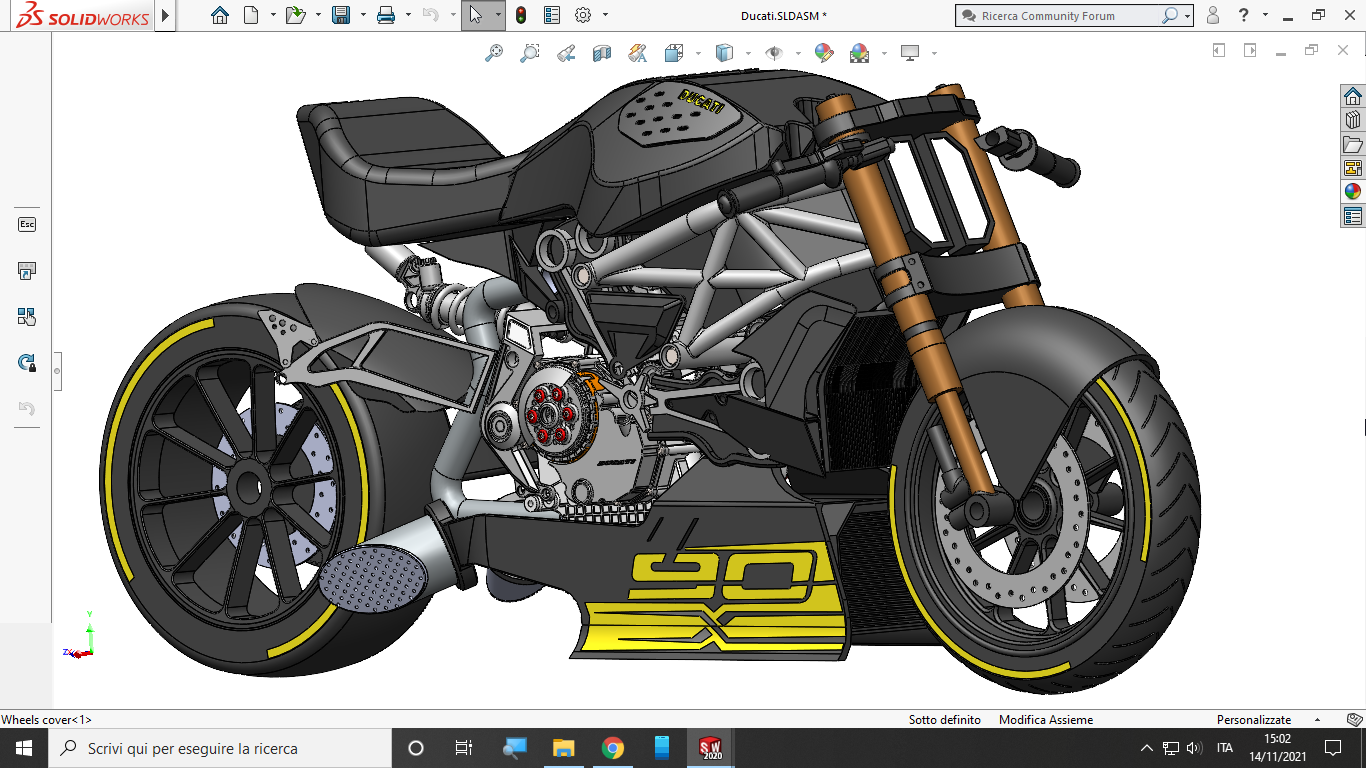This screenshot has width=1366, height=768.
Task: Open File Explorer from the taskbar
Action: [564, 748]
